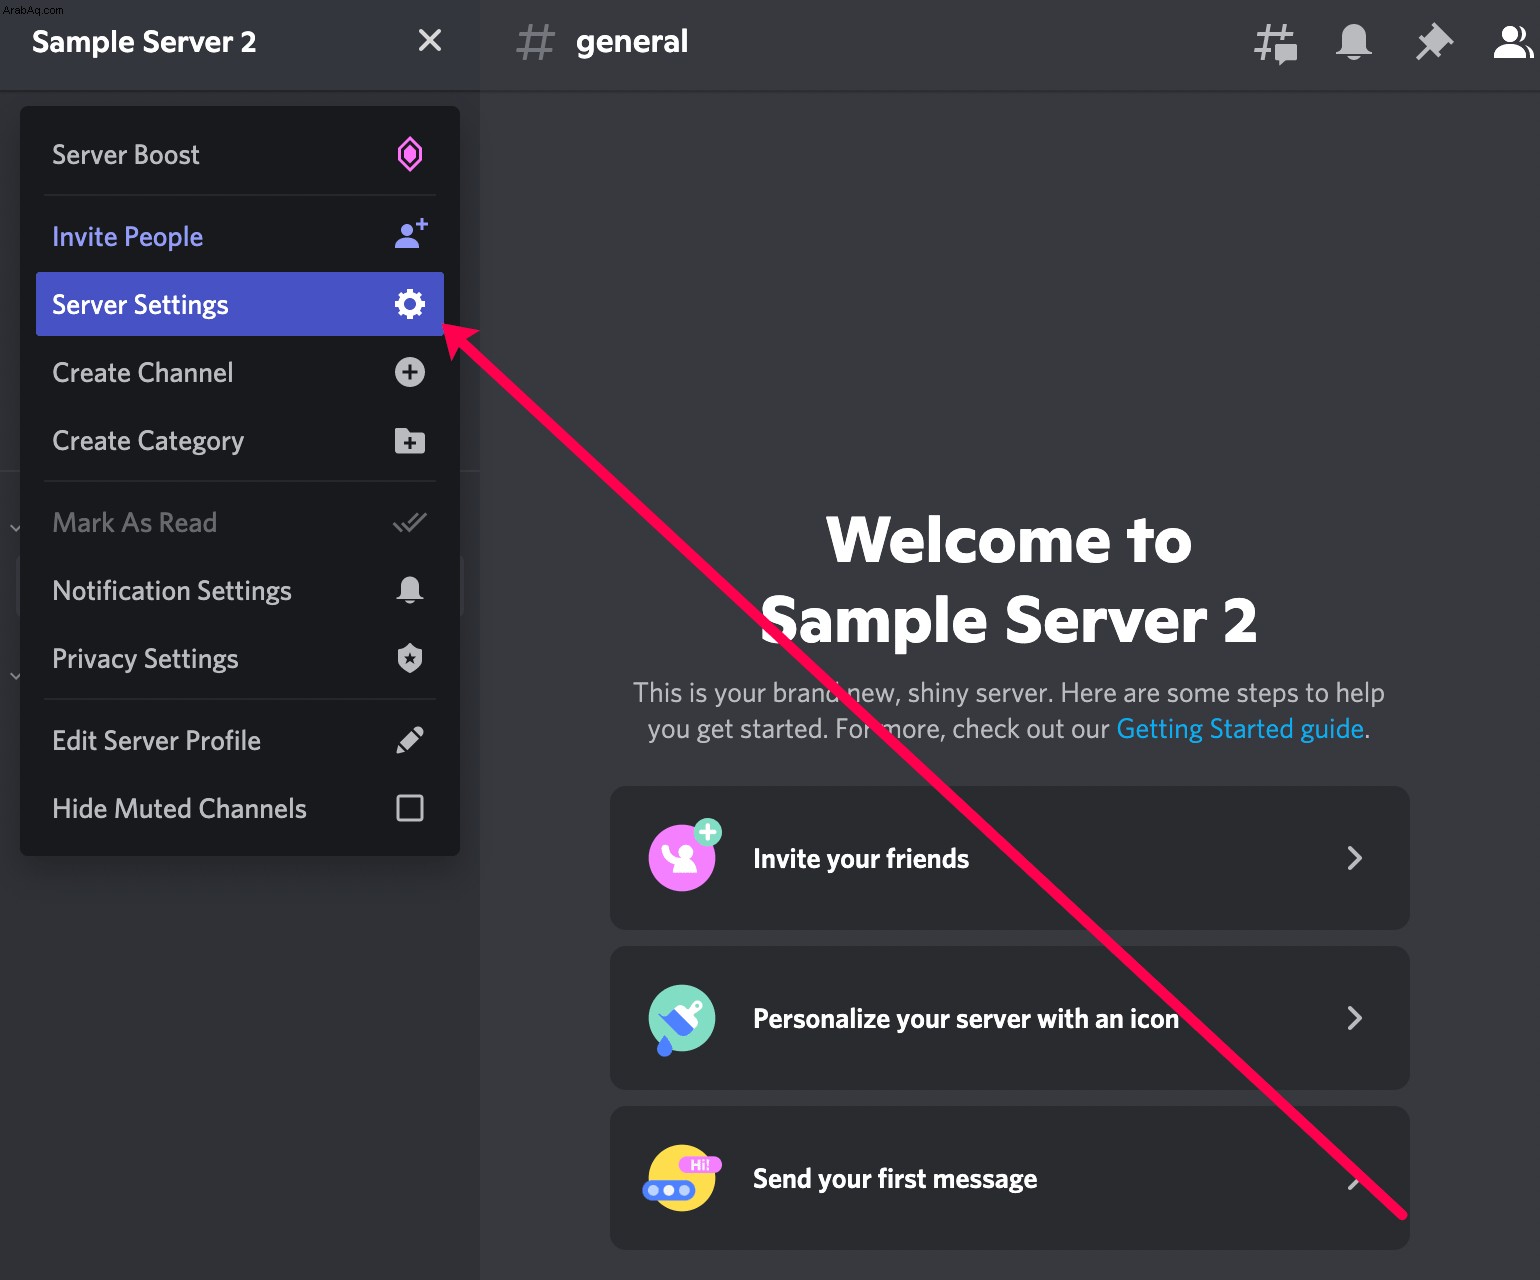Click the Create Category folder icon

(x=410, y=440)
